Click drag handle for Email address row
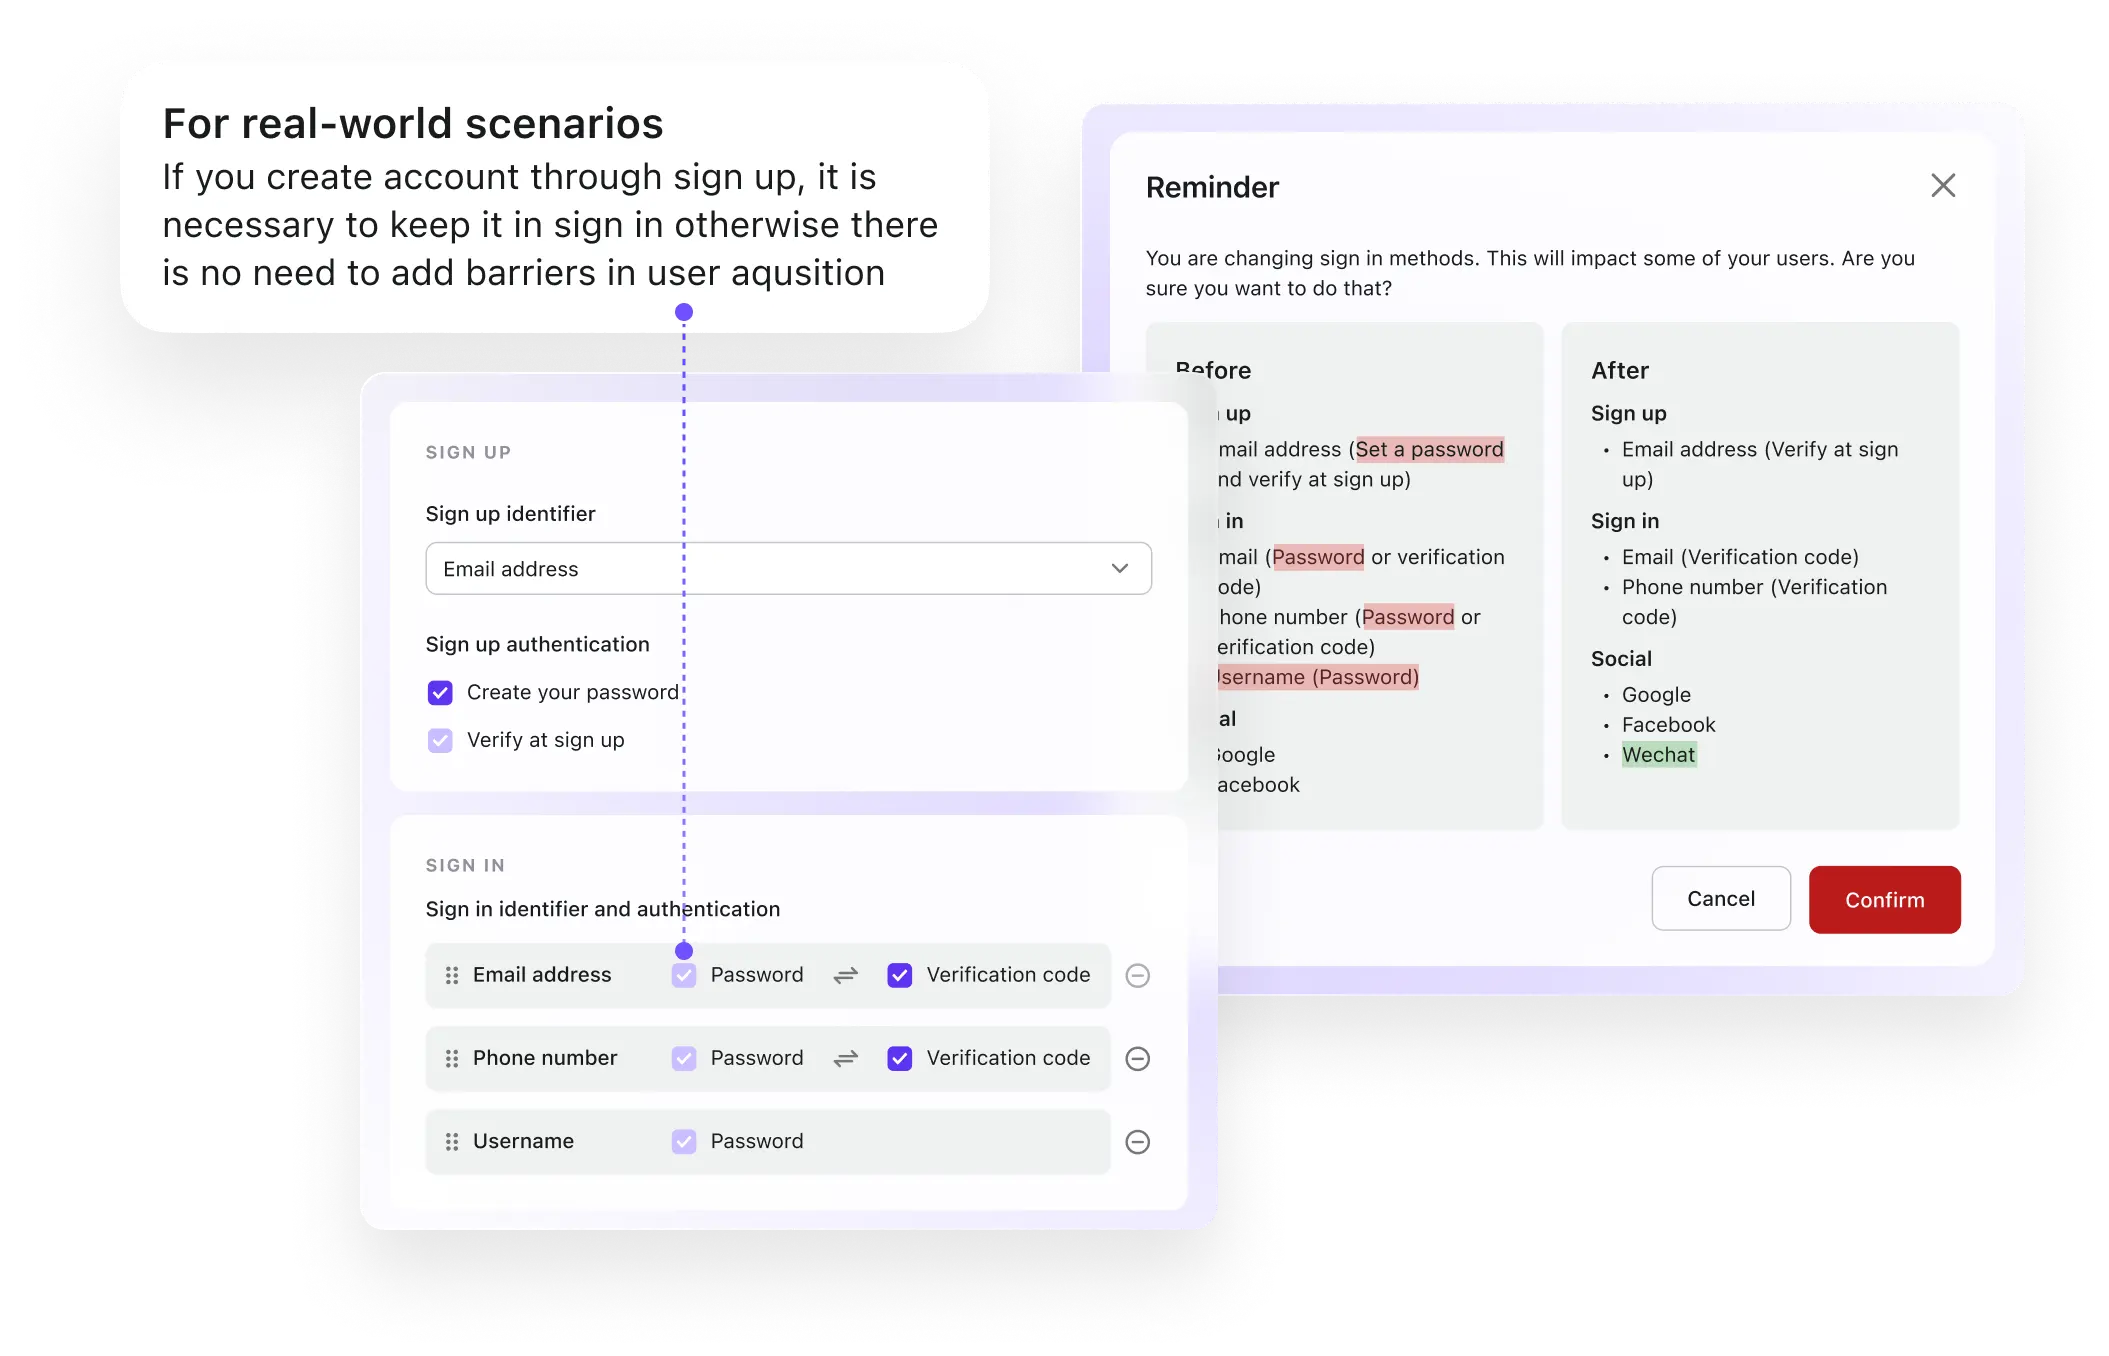This screenshot has width=2109, height=1356. pyautogui.click(x=452, y=975)
